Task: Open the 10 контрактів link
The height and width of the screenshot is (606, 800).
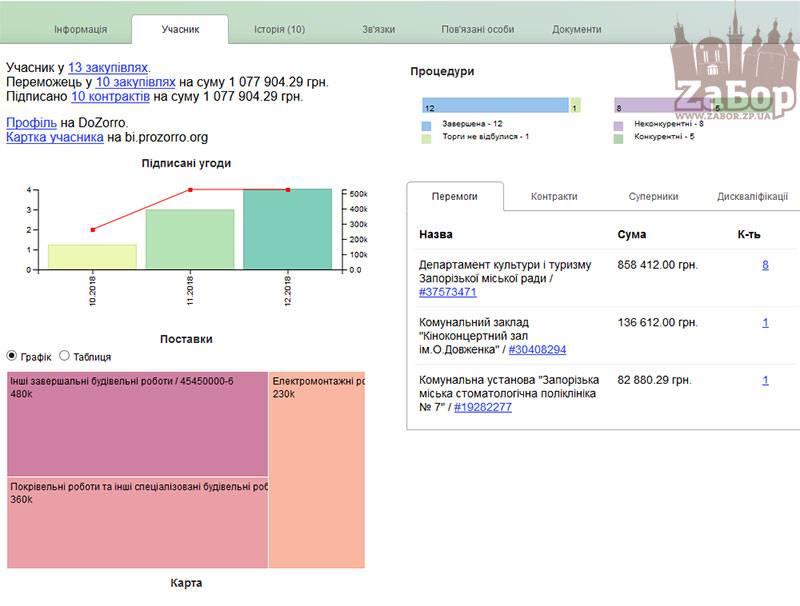Action: pyautogui.click(x=110, y=97)
